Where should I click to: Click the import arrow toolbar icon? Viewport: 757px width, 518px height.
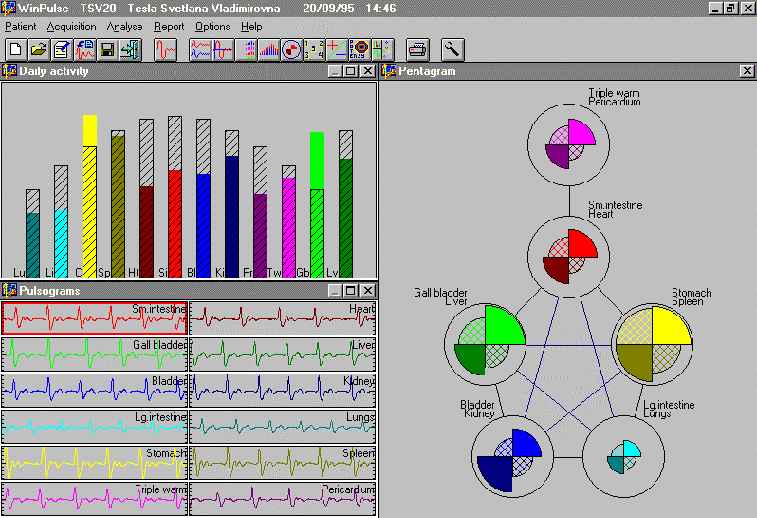point(130,49)
